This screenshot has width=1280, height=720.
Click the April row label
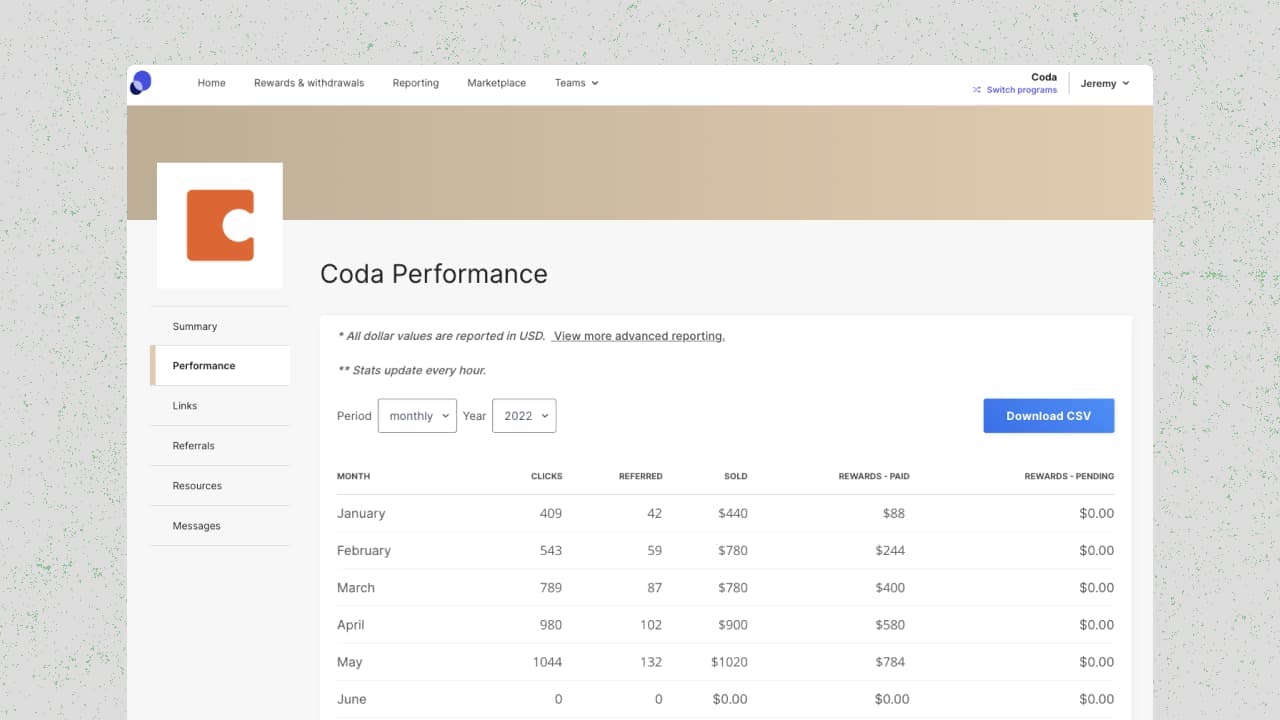[x=351, y=624]
